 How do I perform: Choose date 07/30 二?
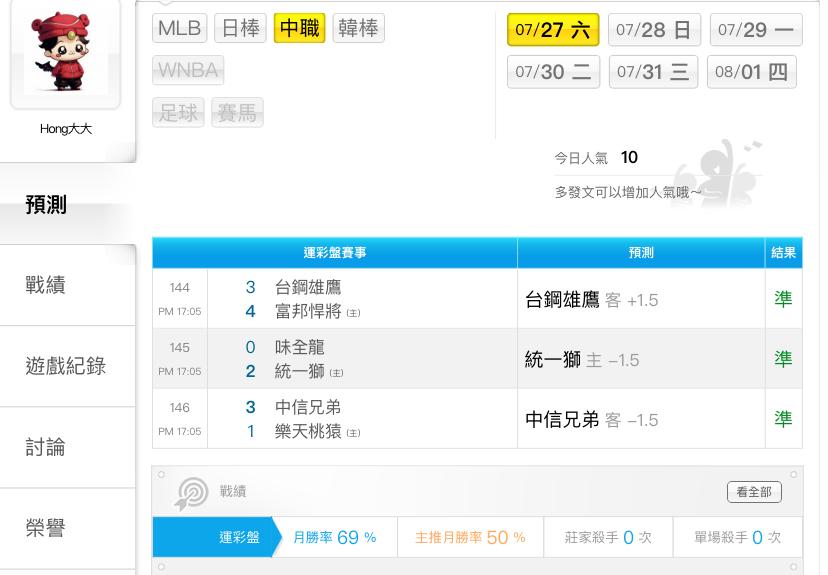click(x=553, y=72)
